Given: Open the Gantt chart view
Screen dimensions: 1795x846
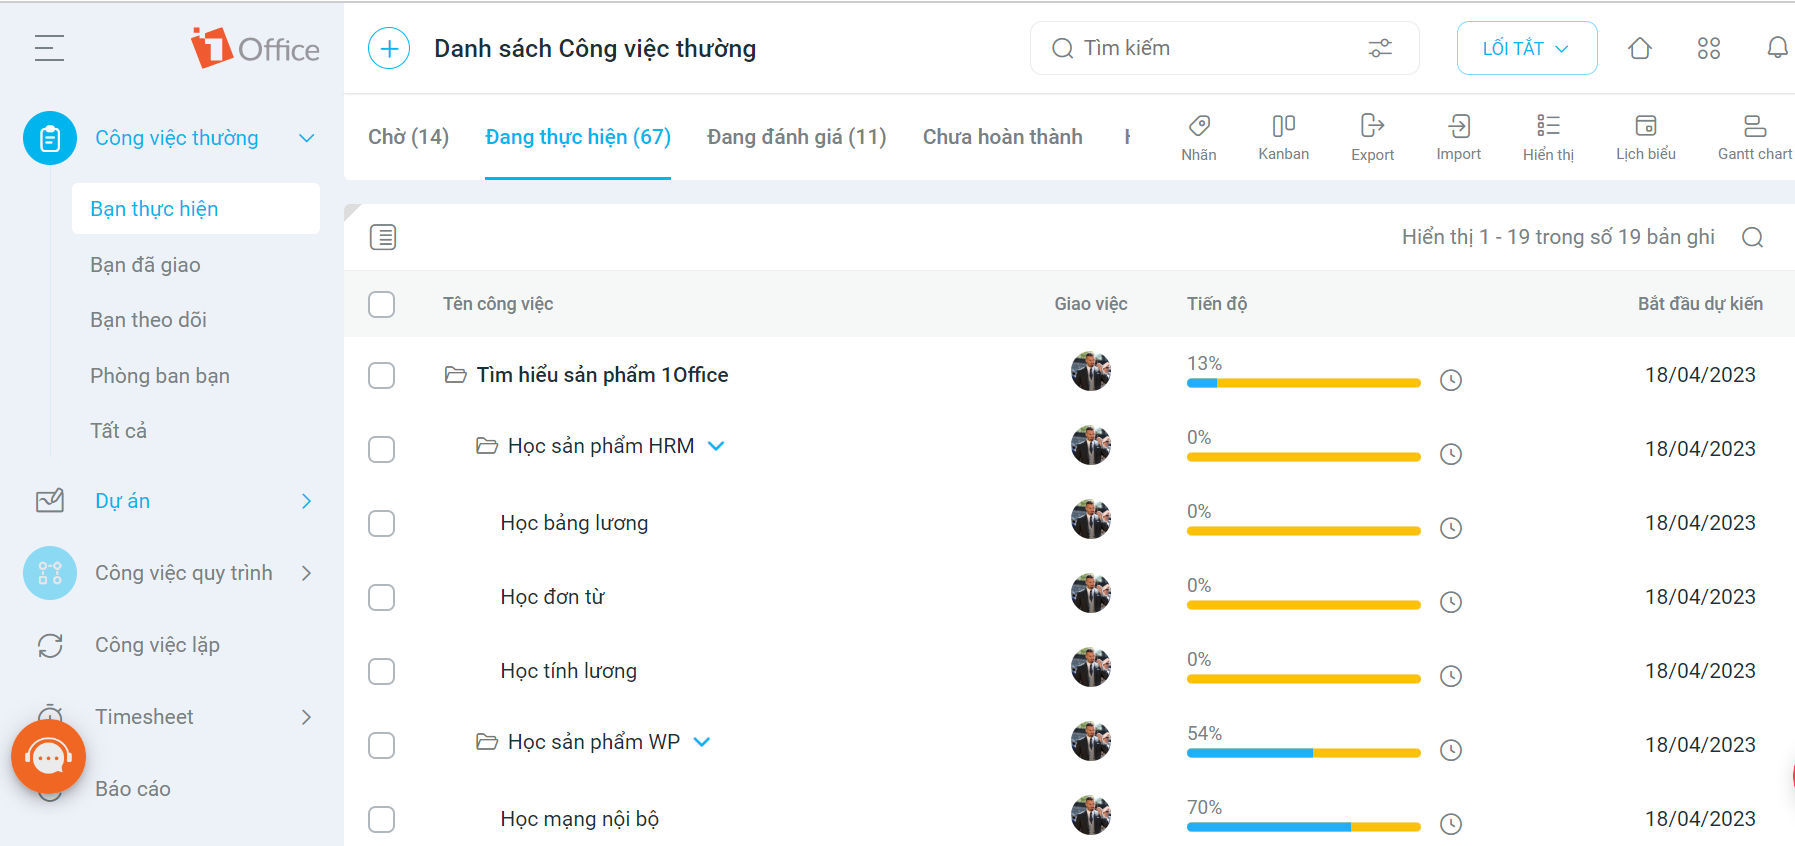Looking at the screenshot, I should 1754,137.
